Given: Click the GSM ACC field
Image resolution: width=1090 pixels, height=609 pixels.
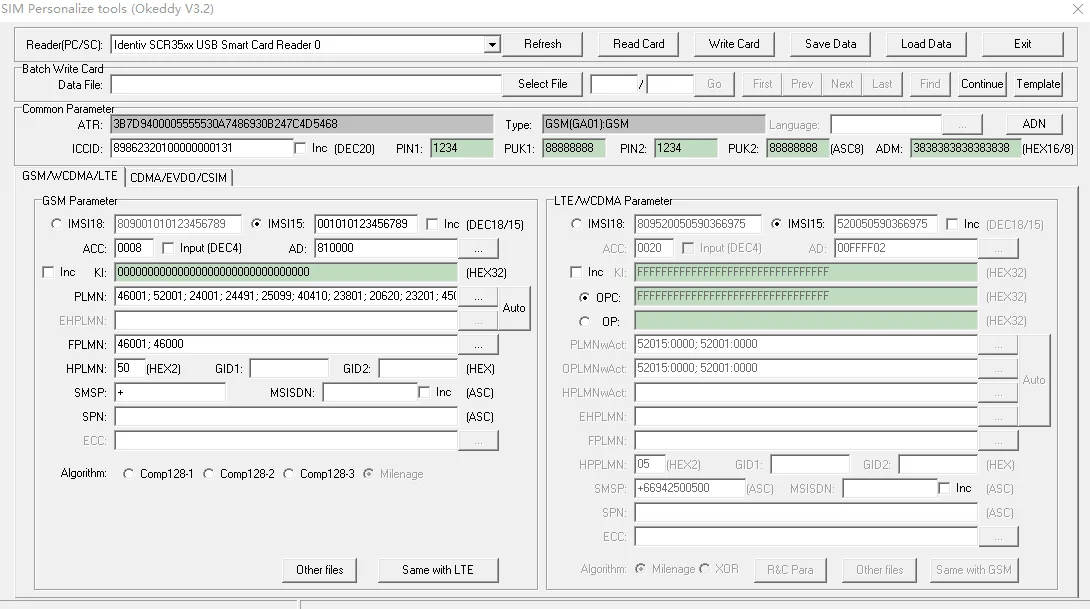Looking at the screenshot, I should 133,248.
